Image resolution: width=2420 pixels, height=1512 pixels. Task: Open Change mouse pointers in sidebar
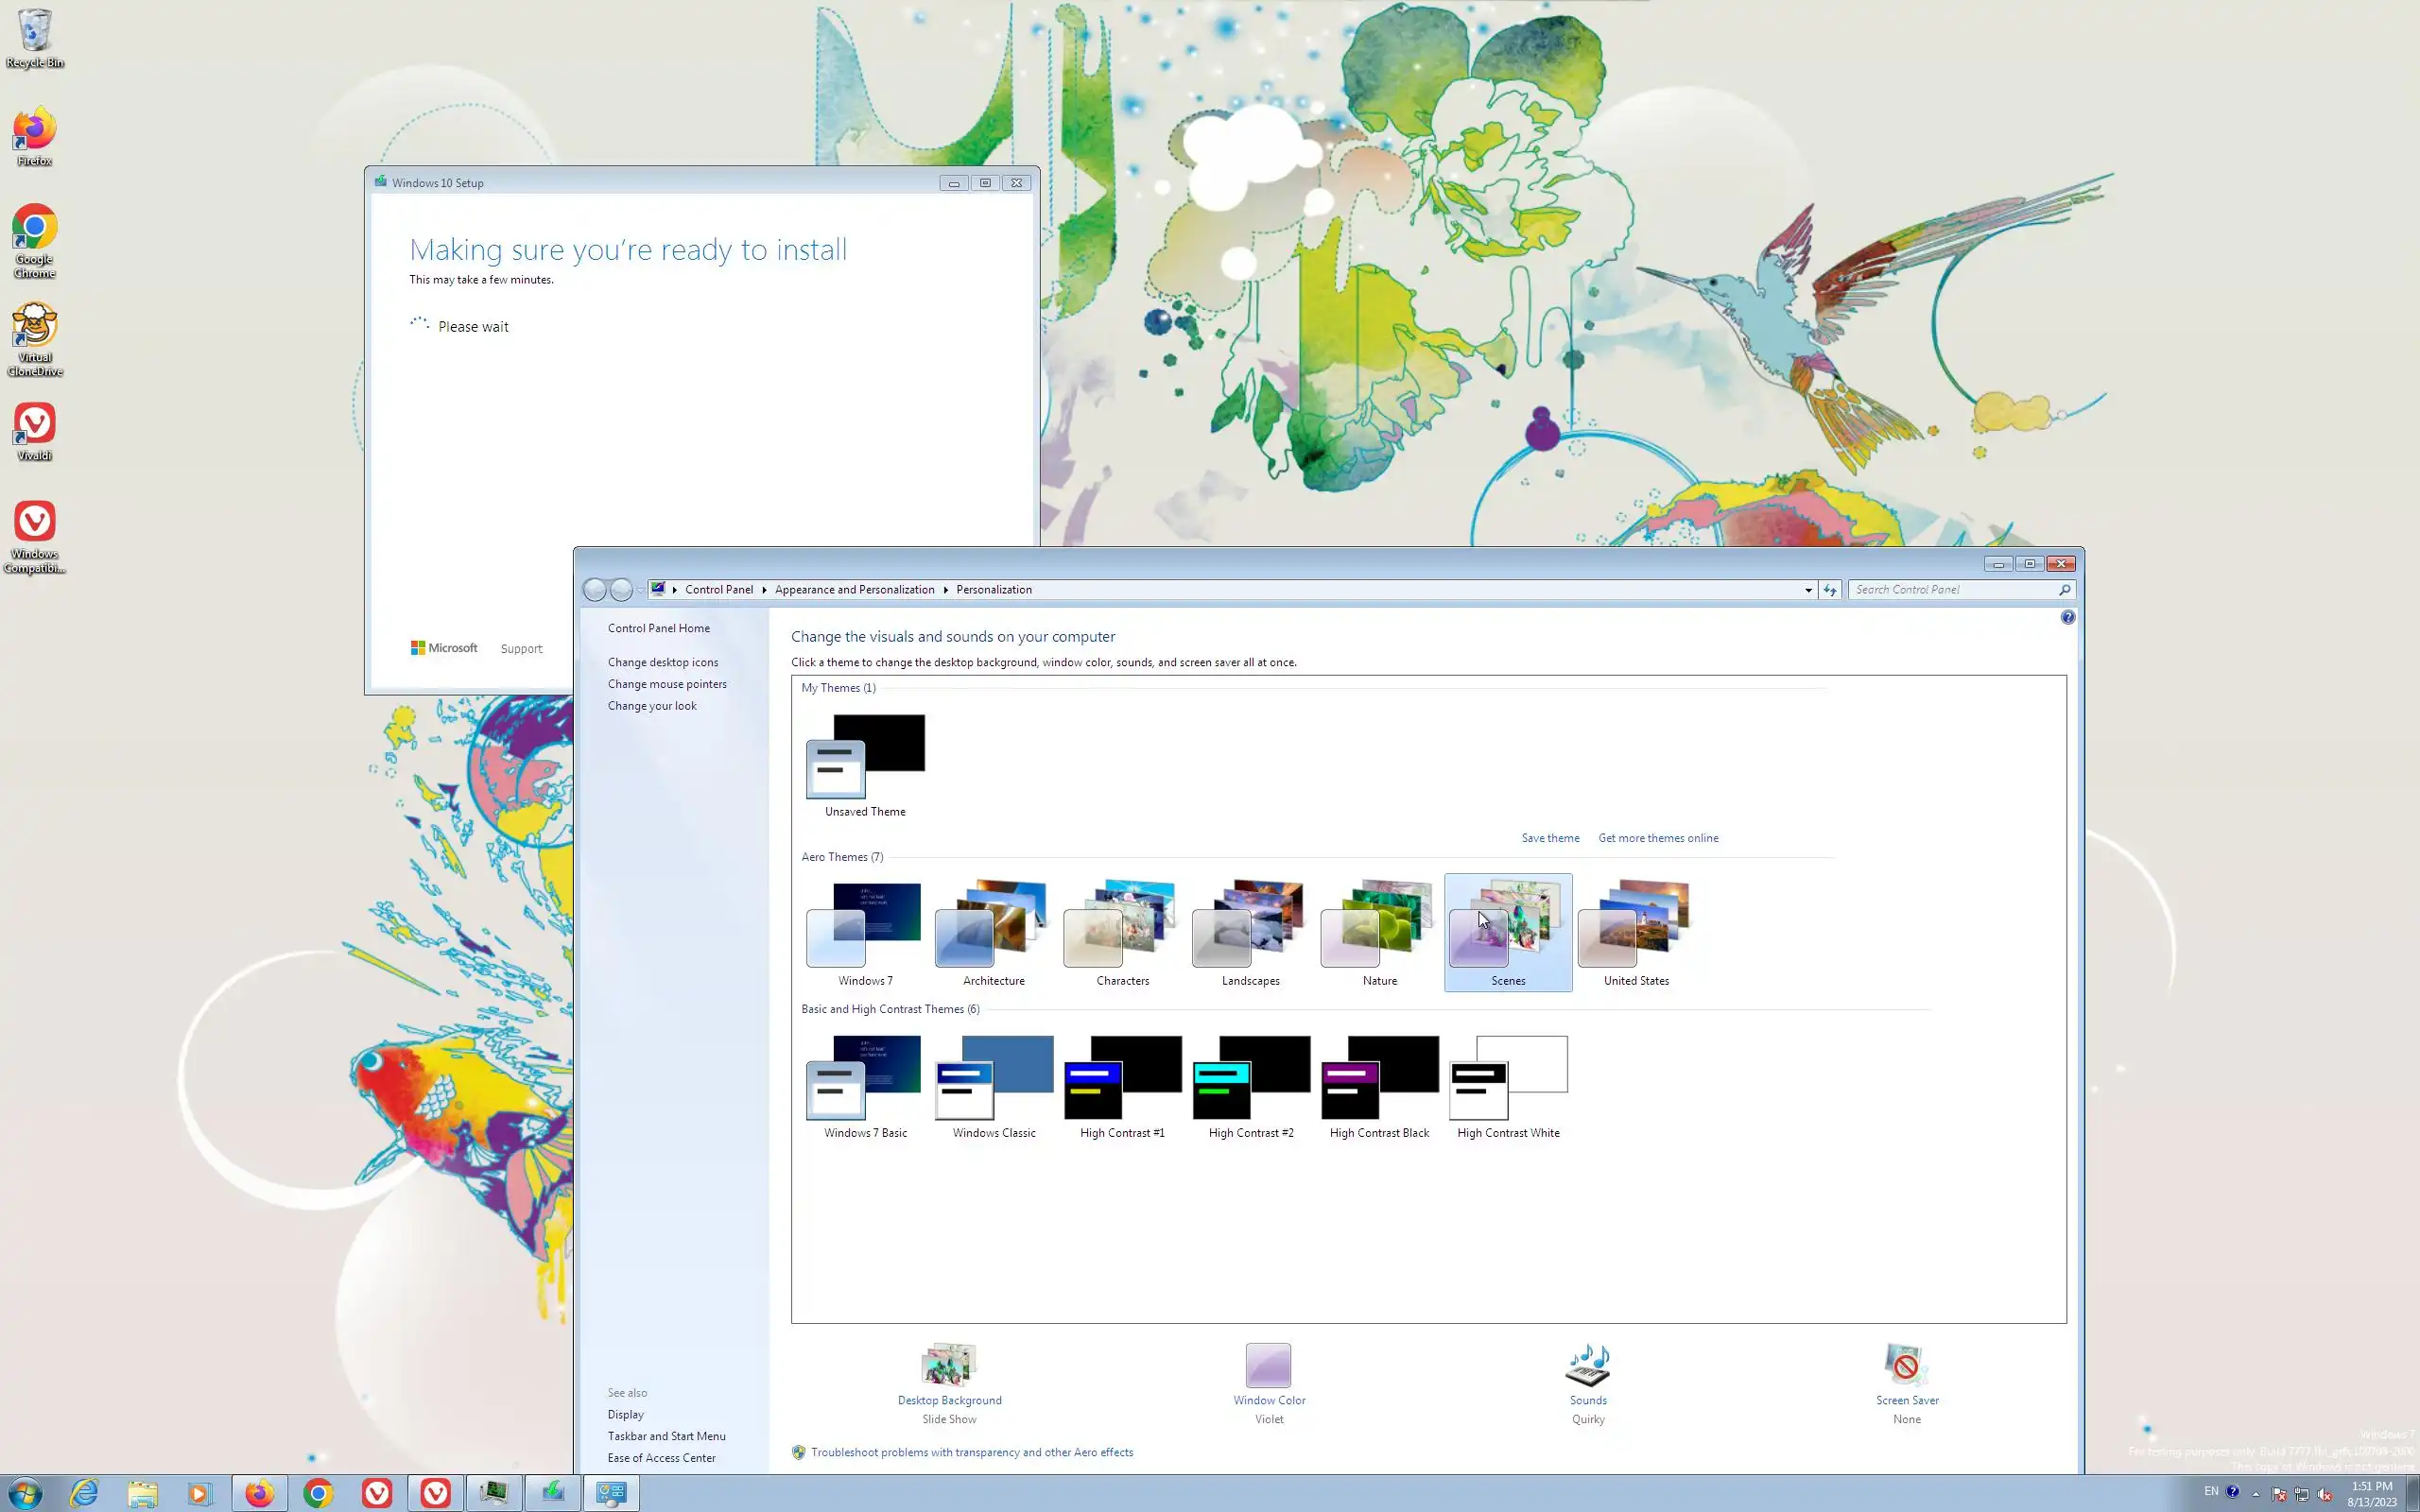[x=666, y=684]
